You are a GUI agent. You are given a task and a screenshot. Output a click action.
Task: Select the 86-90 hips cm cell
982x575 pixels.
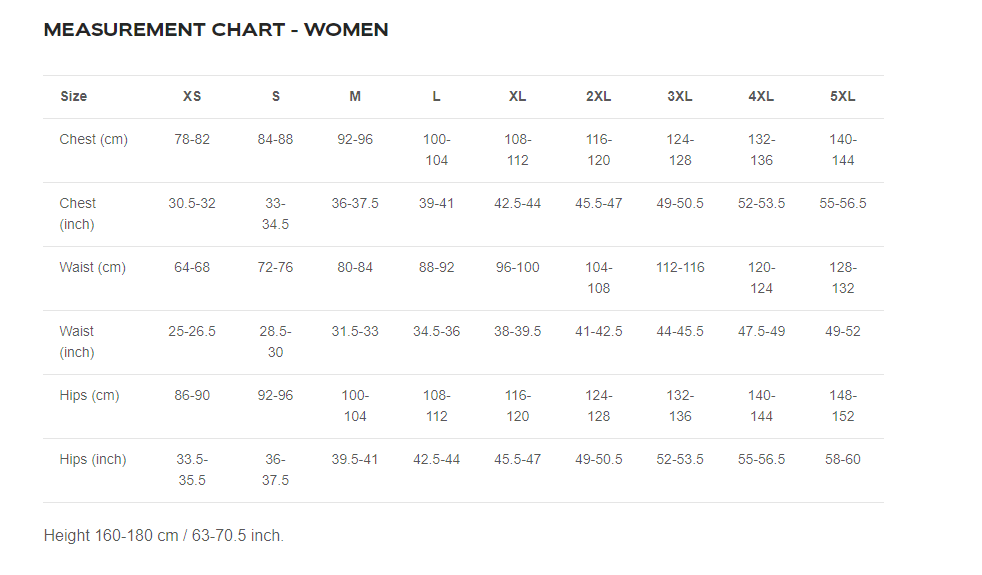click(x=192, y=395)
